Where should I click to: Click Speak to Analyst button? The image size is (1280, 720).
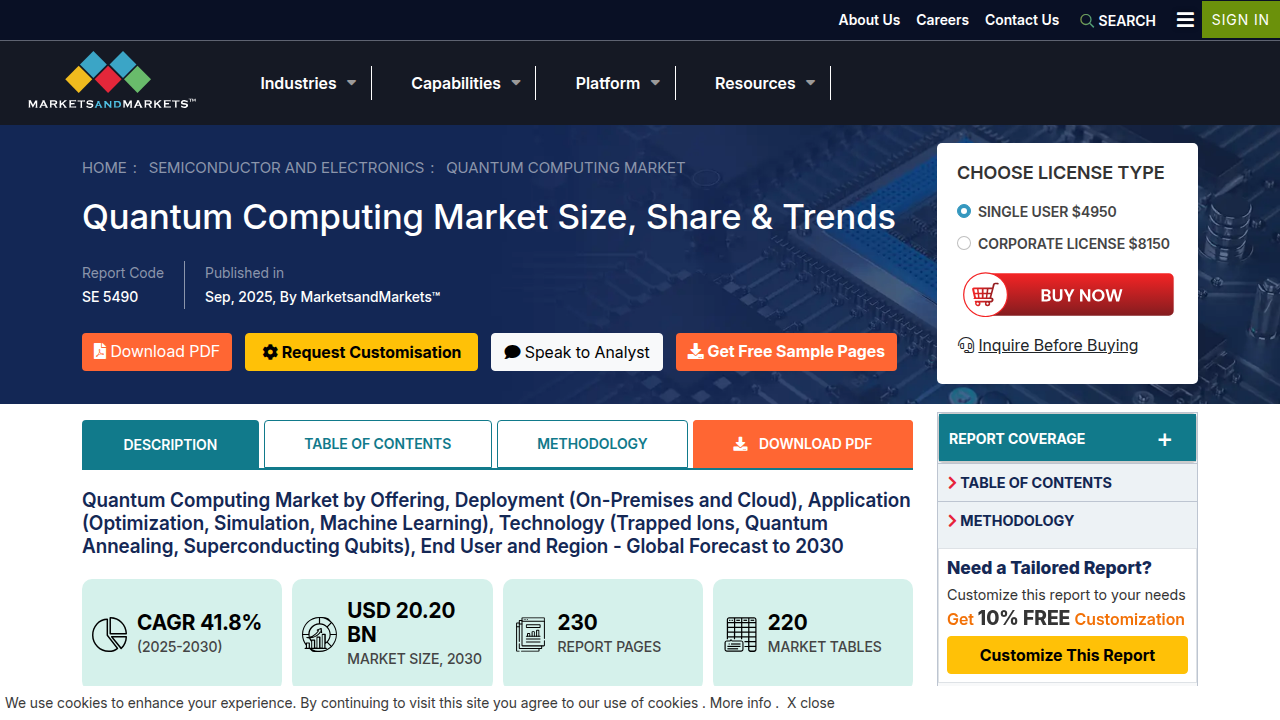[x=577, y=352]
